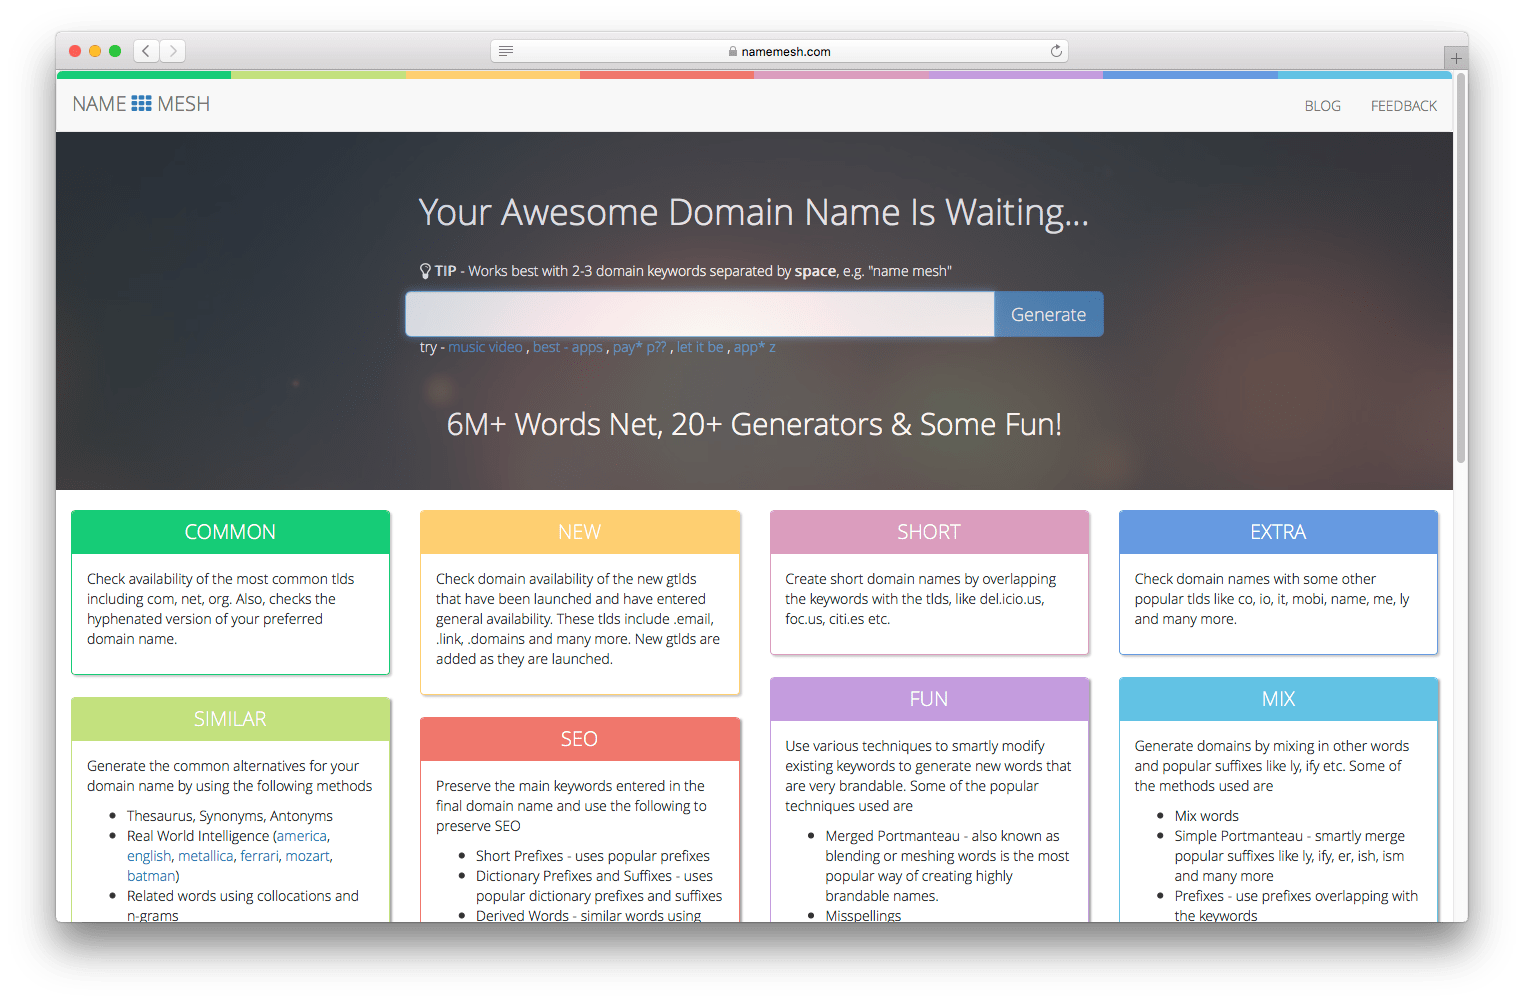This screenshot has width=1524, height=1002.
Task: Reload the page with the refresh icon
Action: pos(1056,51)
